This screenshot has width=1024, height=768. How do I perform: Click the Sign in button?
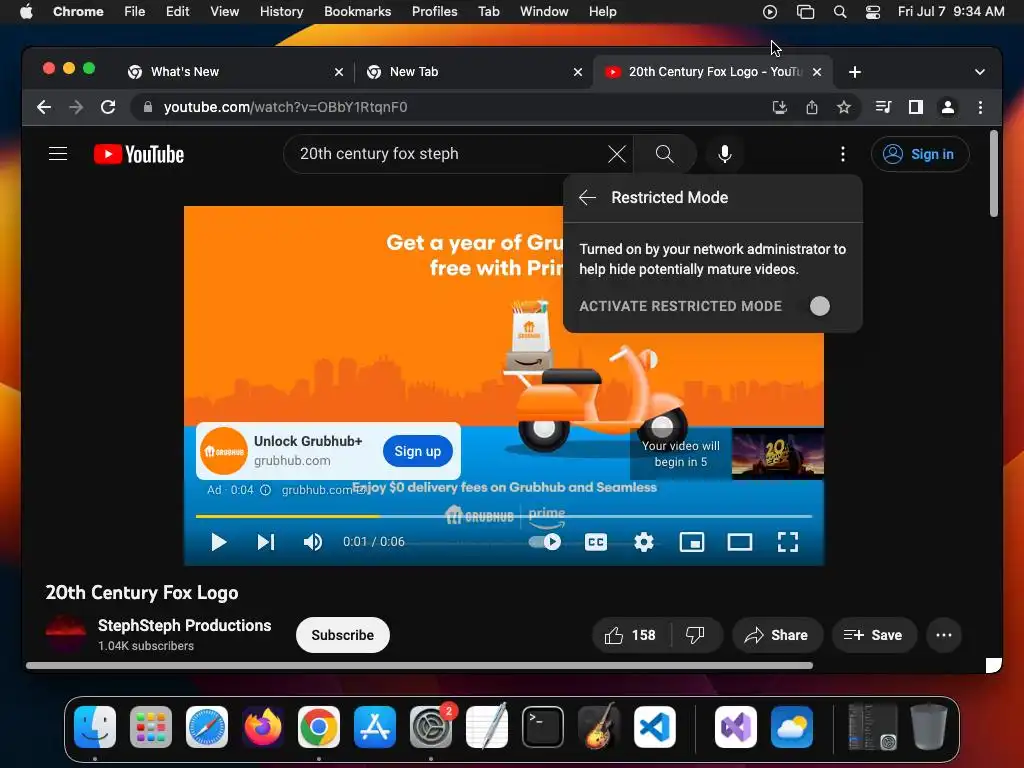click(x=920, y=154)
